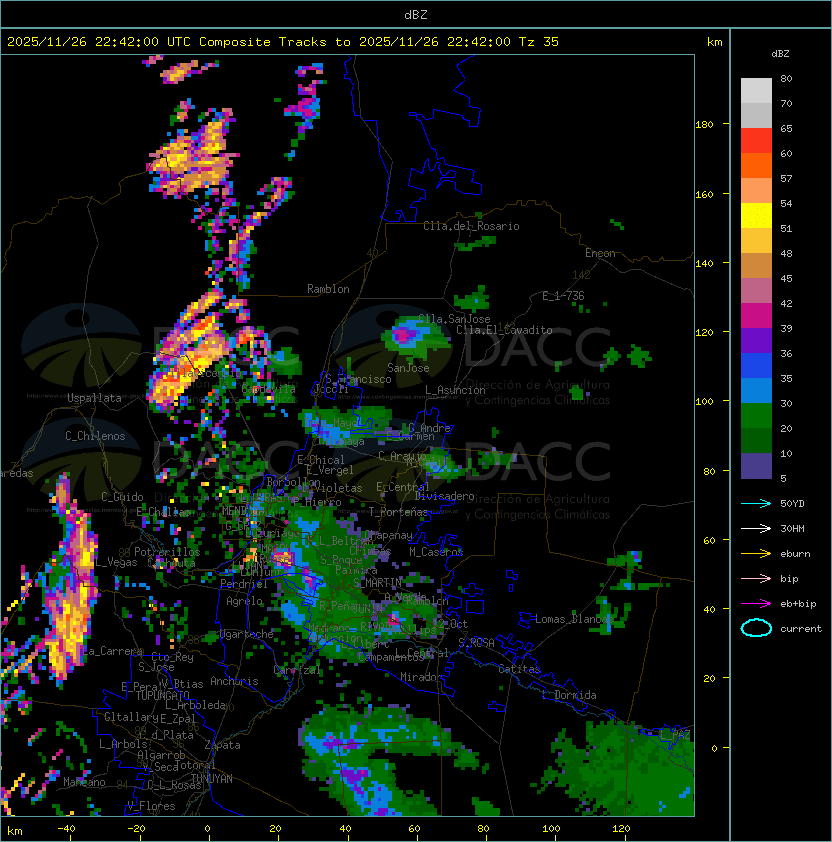Click the Anchoris place label
Image resolution: width=832 pixels, height=842 pixels.
[x=234, y=681]
